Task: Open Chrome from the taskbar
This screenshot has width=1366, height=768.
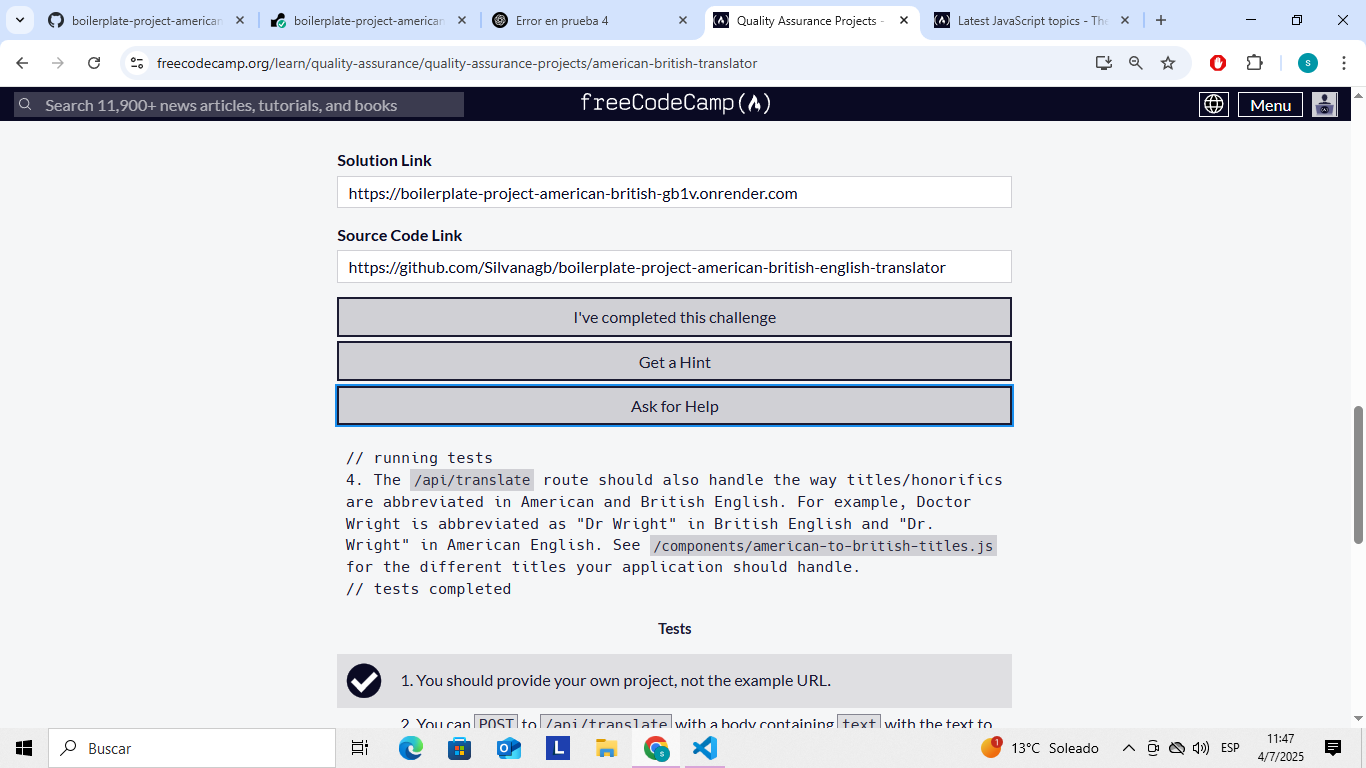Action: (656, 748)
